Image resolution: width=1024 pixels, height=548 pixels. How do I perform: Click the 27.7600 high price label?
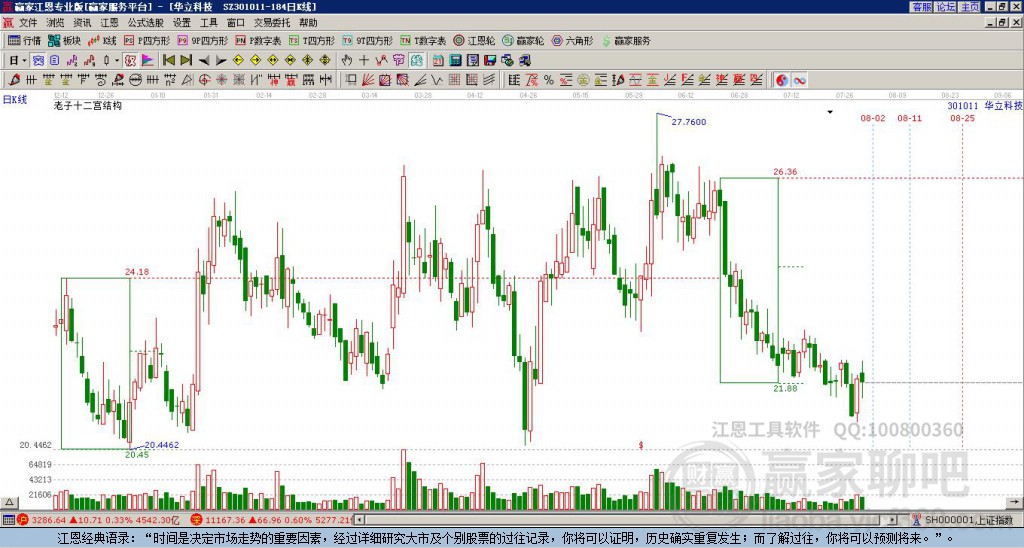689,122
